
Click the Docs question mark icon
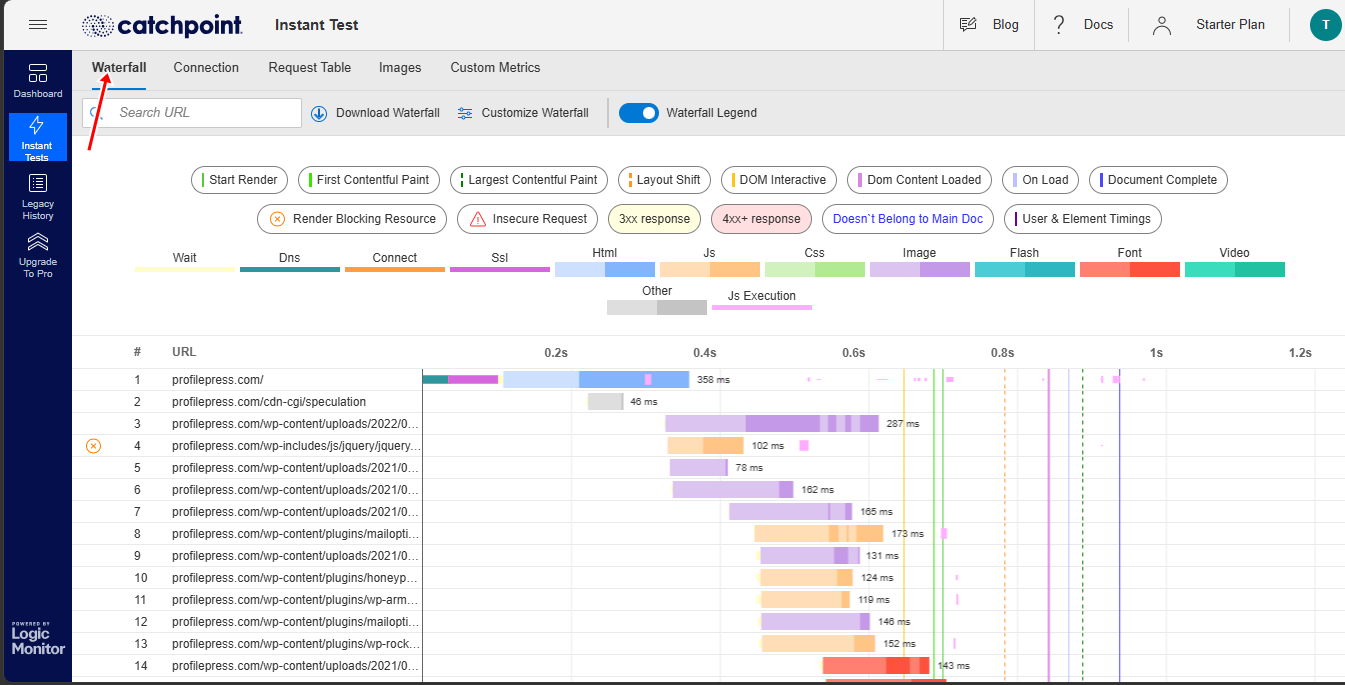click(x=1059, y=25)
